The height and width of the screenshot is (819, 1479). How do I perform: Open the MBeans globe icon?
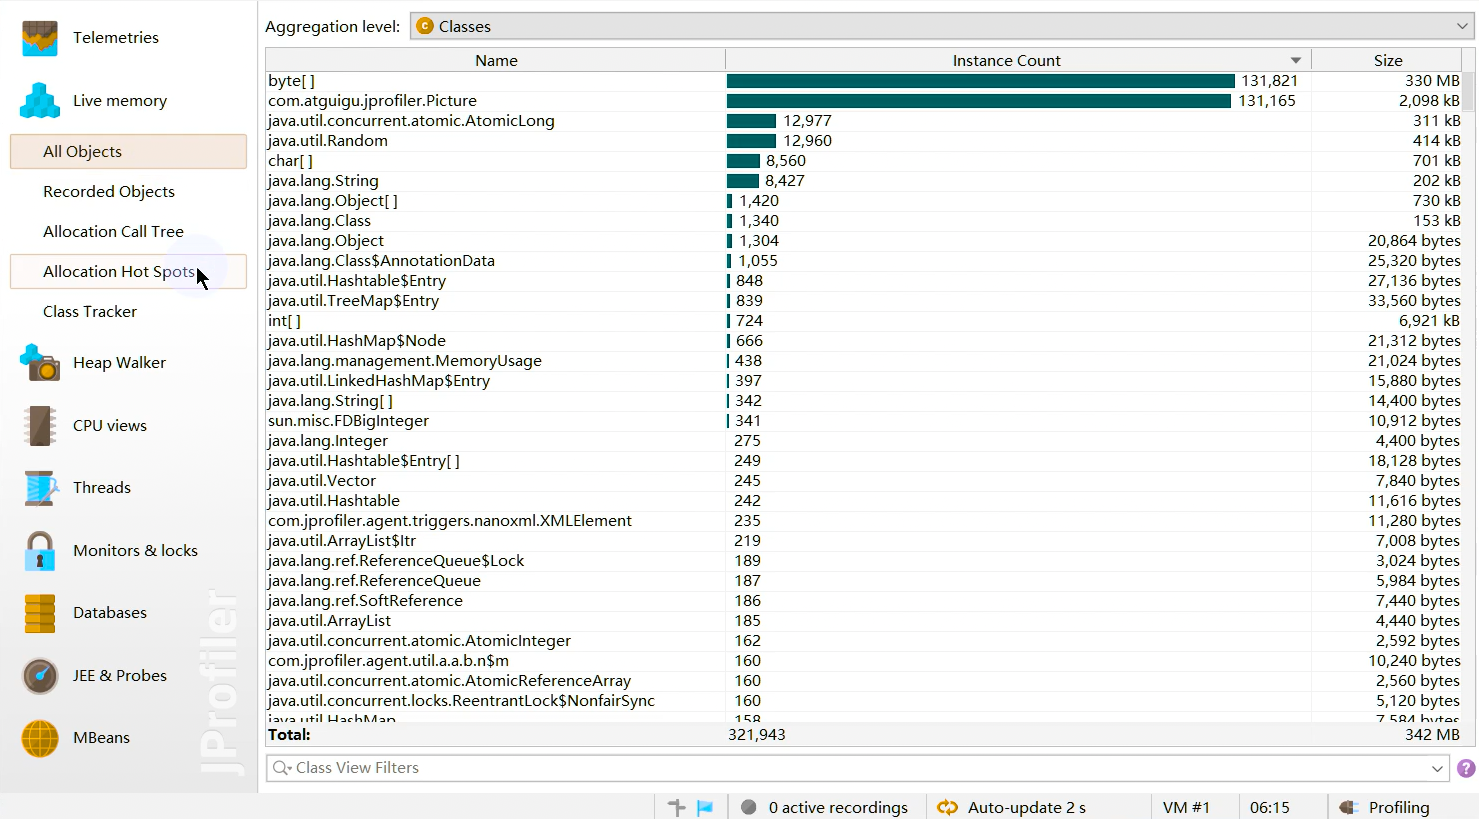tap(40, 739)
